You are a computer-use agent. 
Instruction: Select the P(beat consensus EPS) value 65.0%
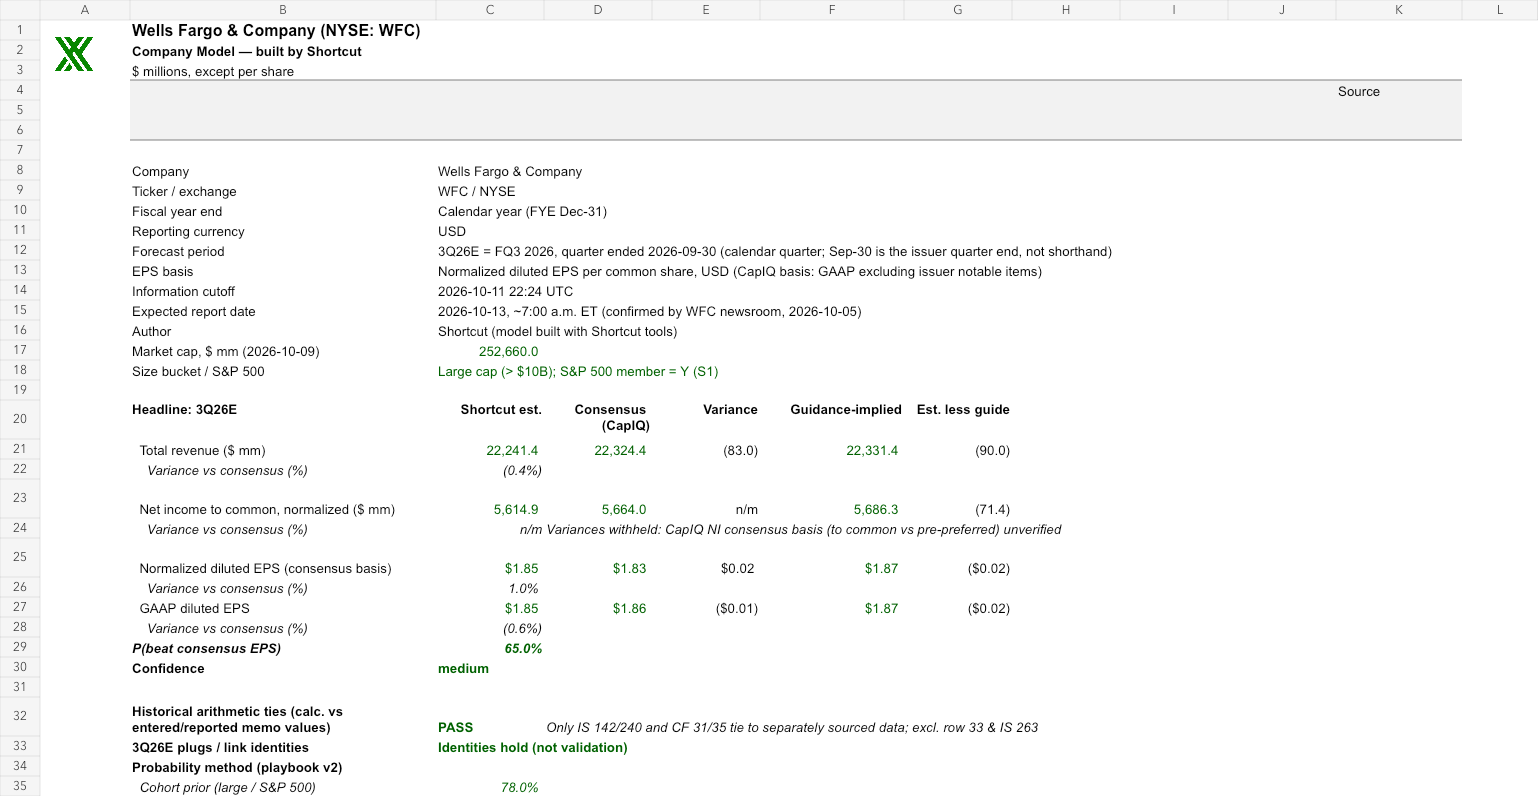tap(523, 648)
